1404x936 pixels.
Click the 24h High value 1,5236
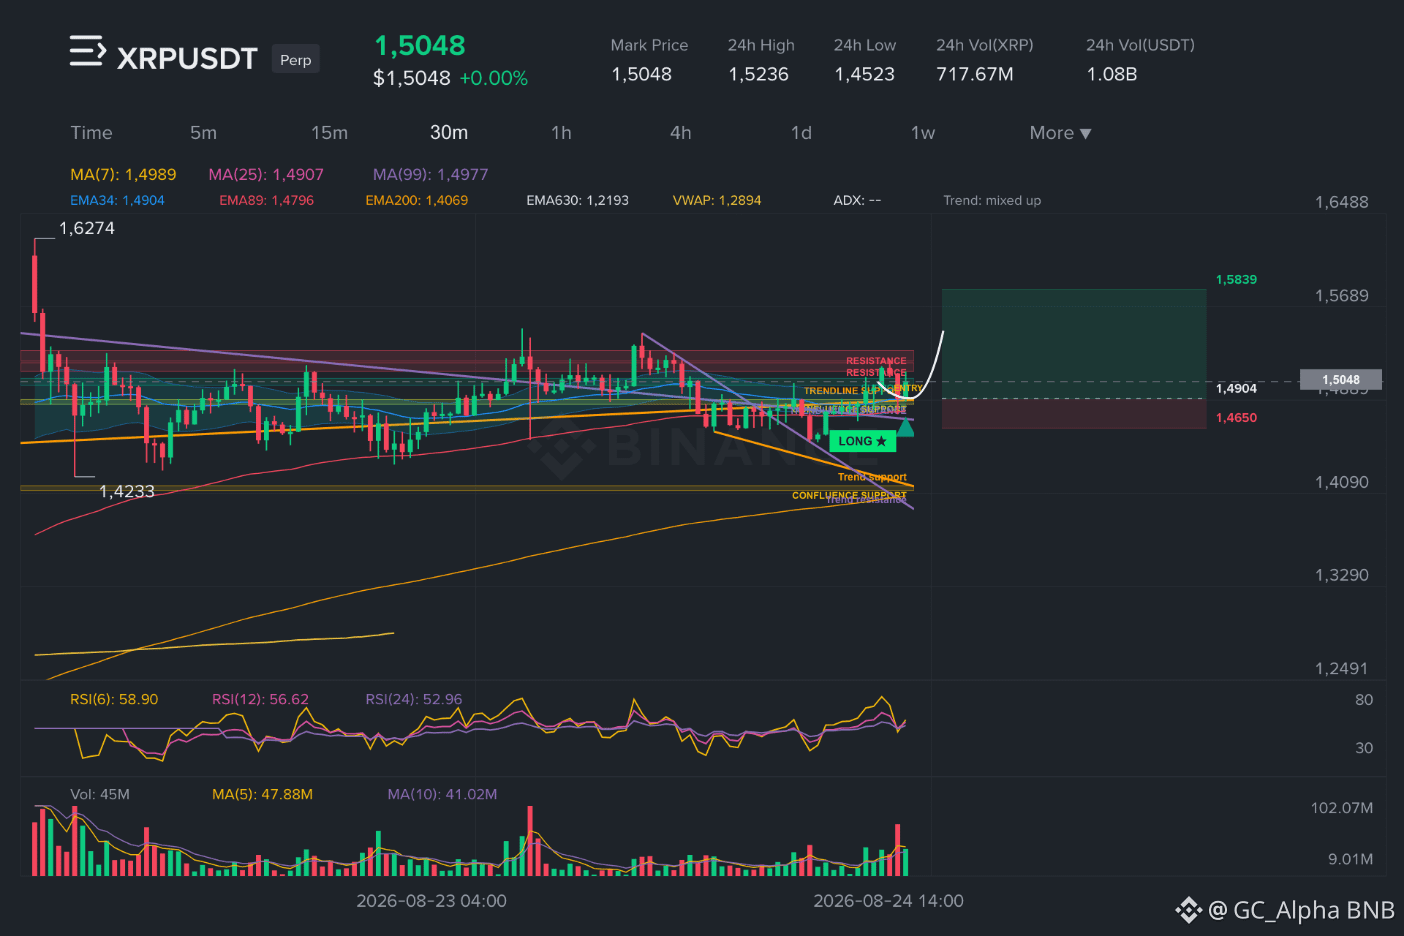[759, 74]
